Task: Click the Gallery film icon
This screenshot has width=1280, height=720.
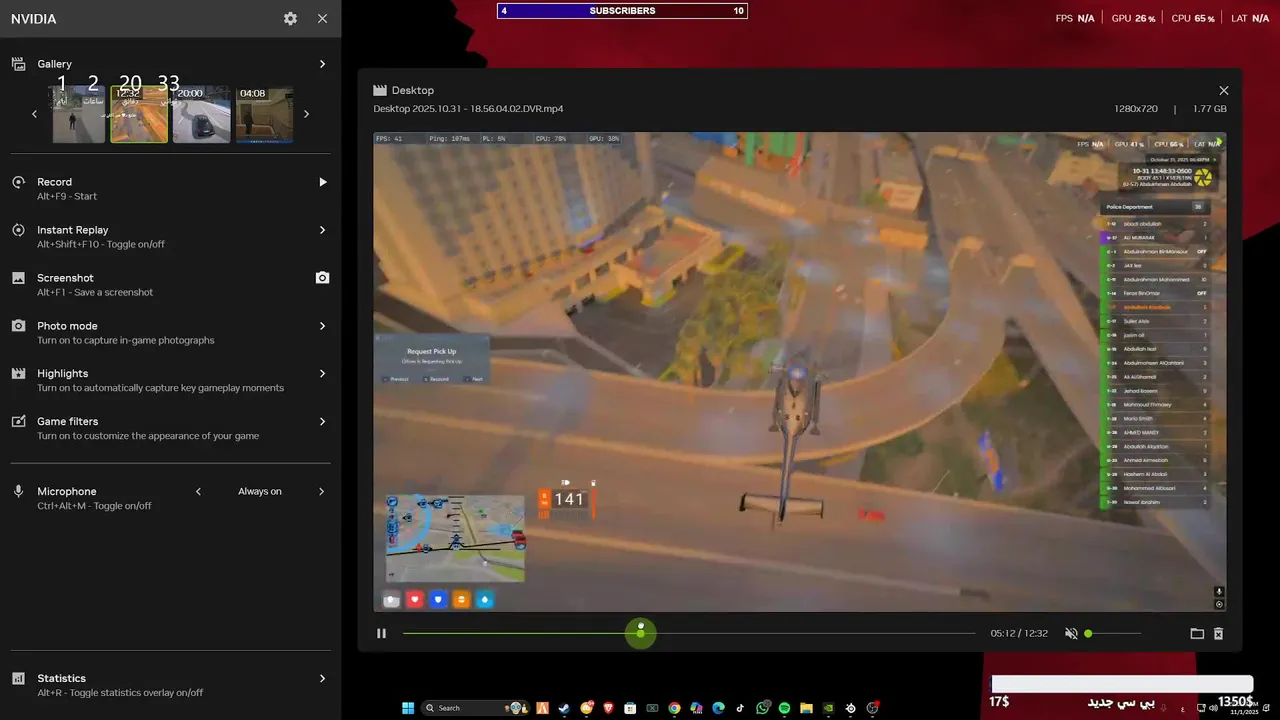Action: click(x=18, y=64)
